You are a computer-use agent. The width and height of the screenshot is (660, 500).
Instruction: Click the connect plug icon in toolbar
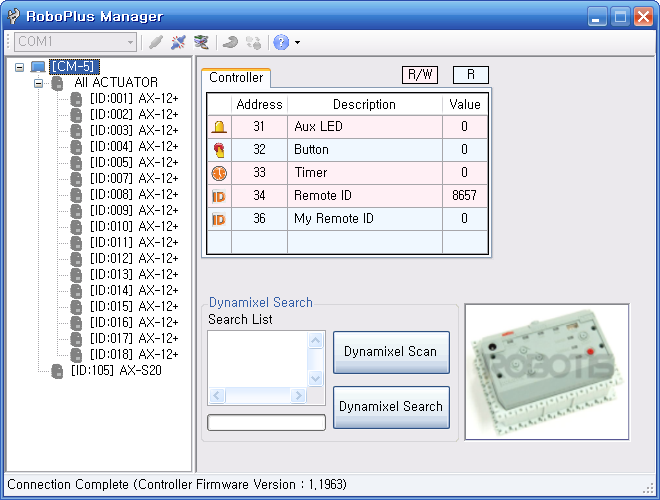tap(156, 42)
